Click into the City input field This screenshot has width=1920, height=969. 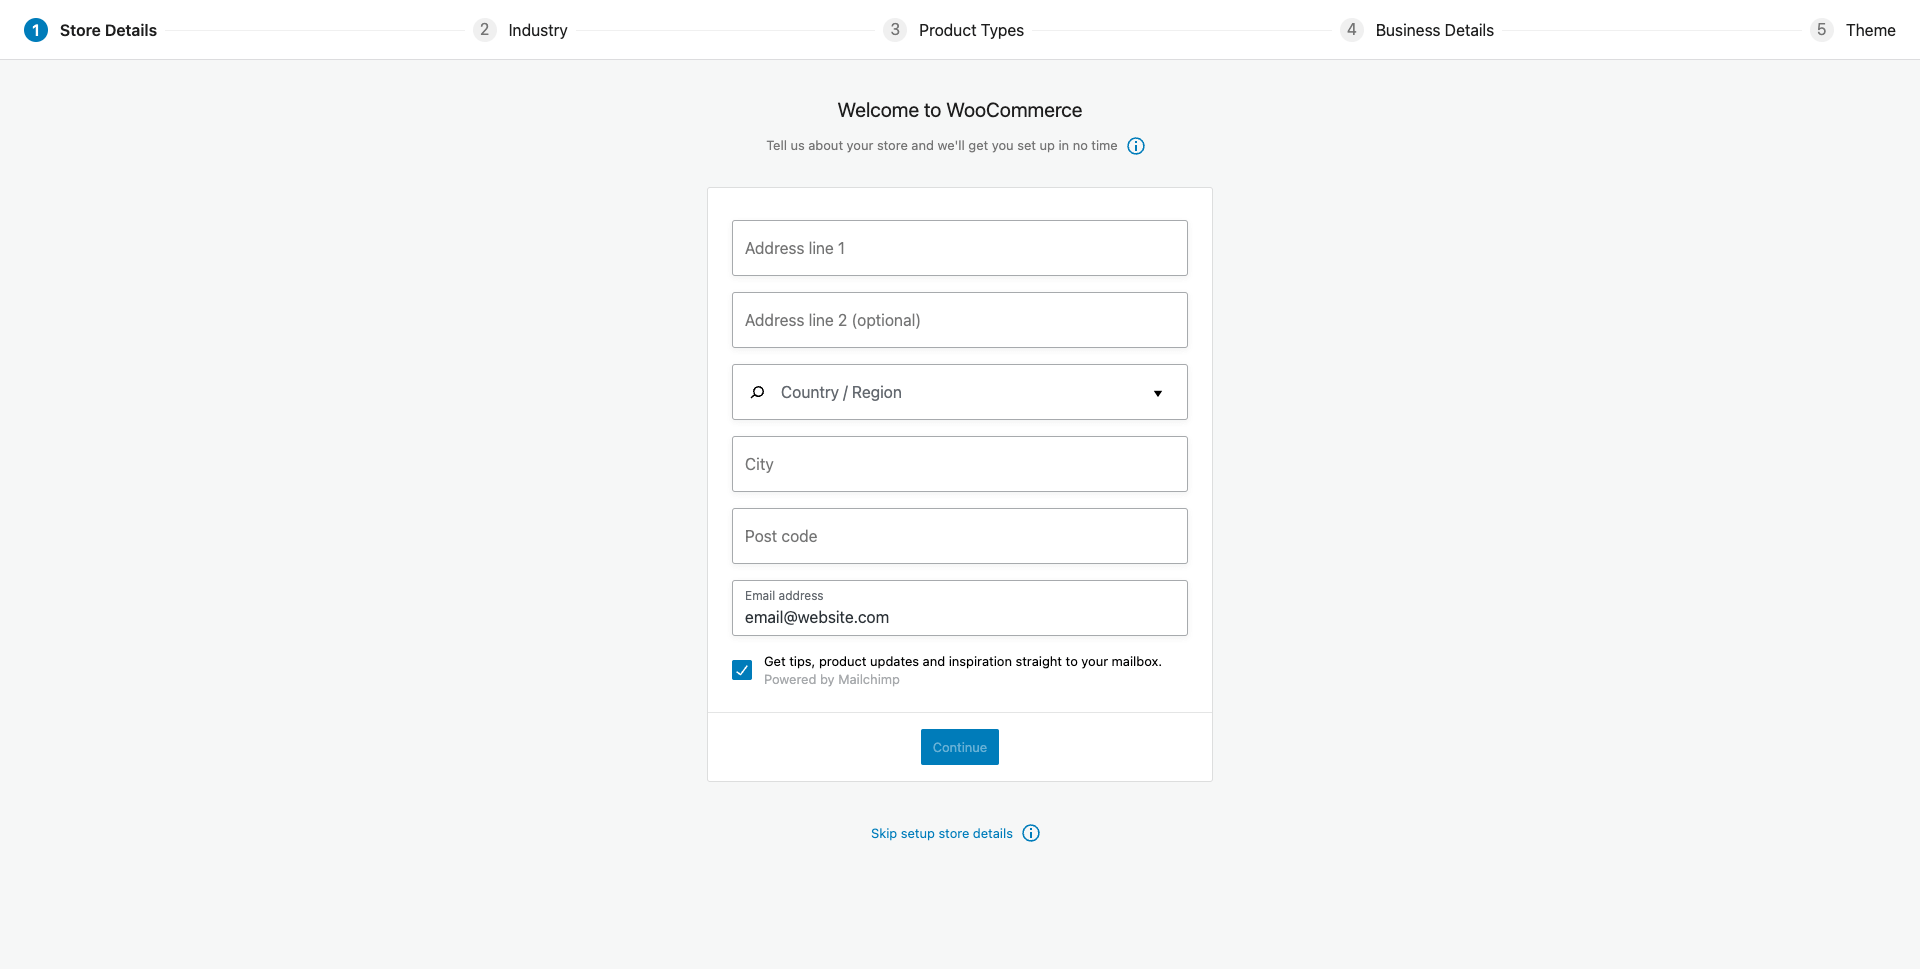[960, 464]
